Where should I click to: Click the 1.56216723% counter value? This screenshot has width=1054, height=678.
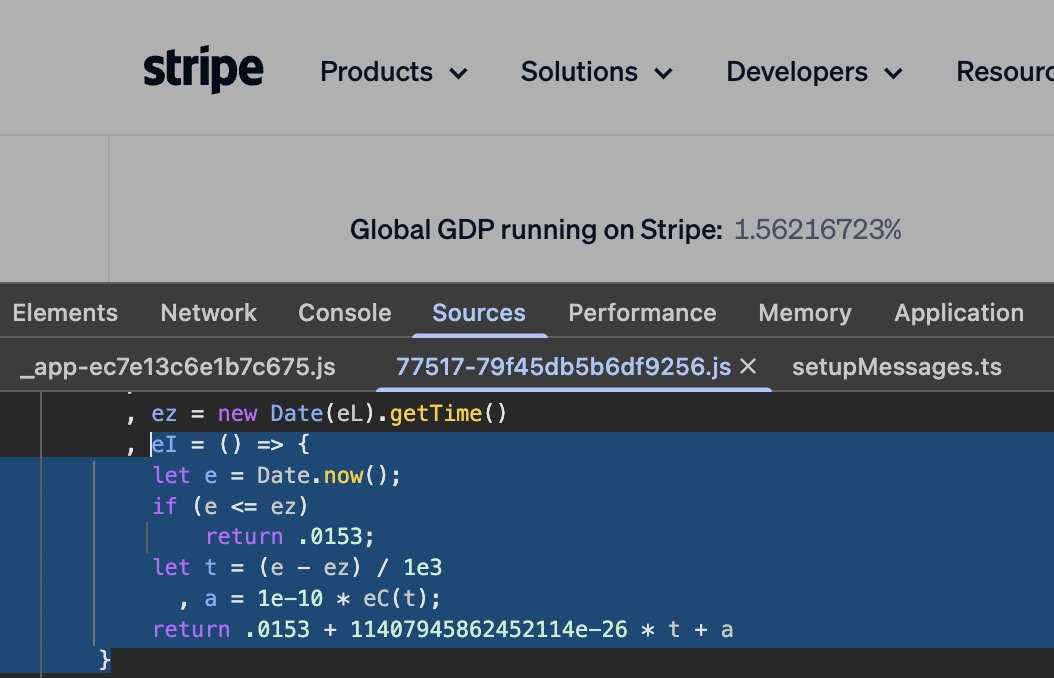817,230
